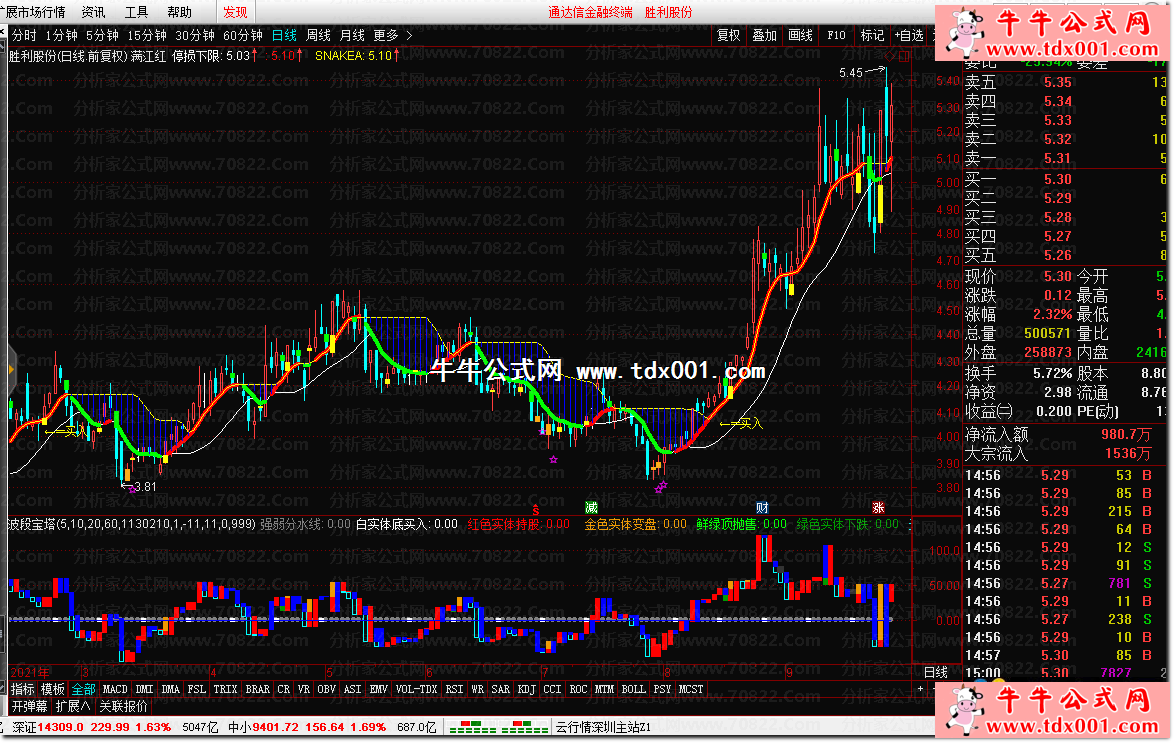Click the 关联报价 button
Screen dimensions: 1175x743
(123, 706)
